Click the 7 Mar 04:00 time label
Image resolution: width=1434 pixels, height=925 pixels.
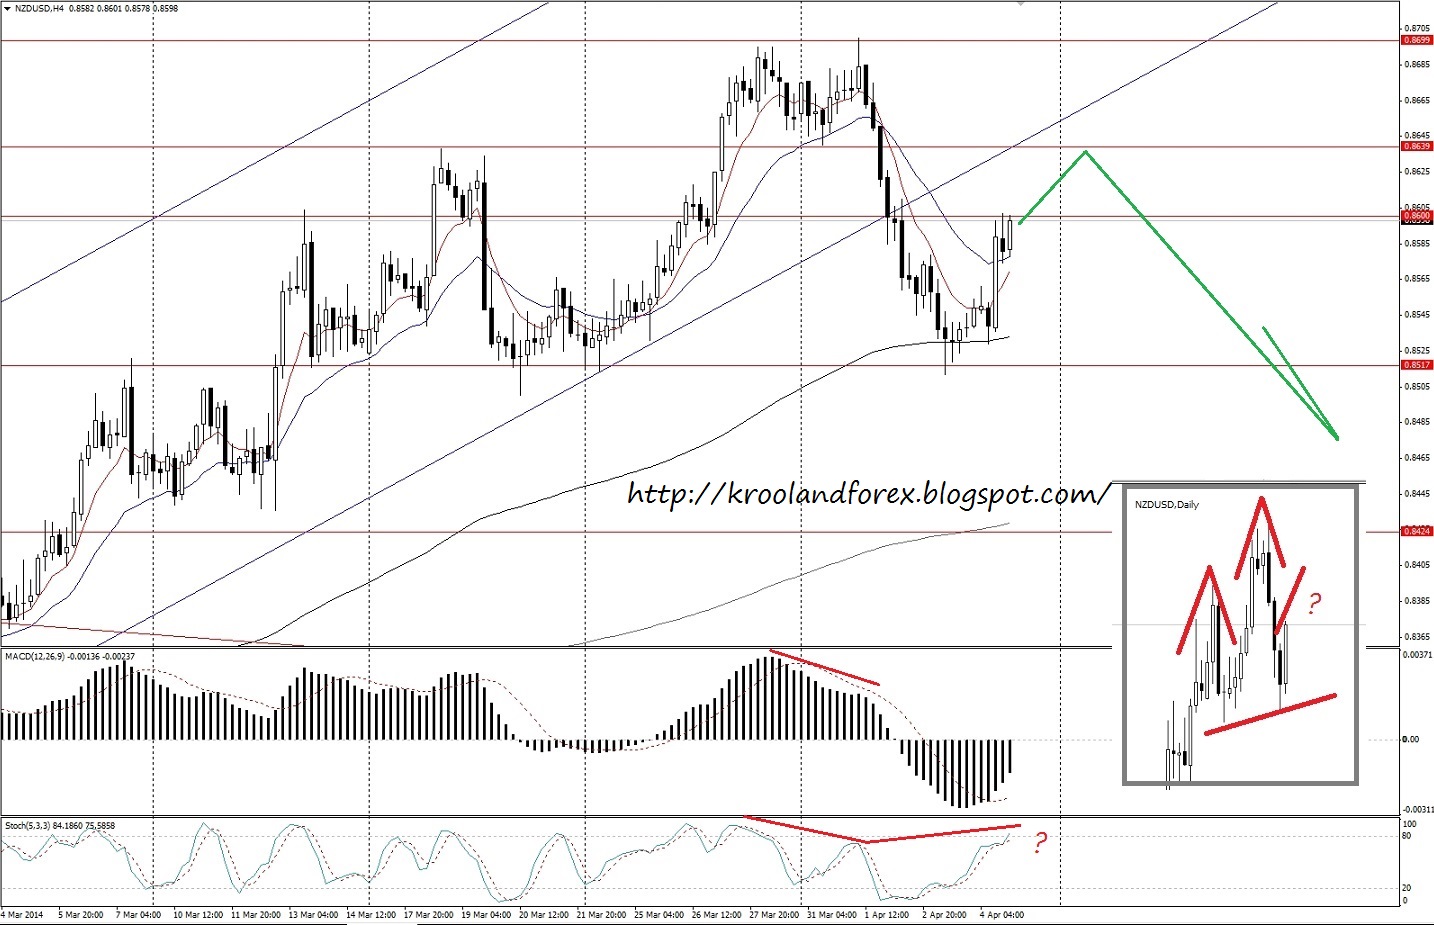pos(138,914)
